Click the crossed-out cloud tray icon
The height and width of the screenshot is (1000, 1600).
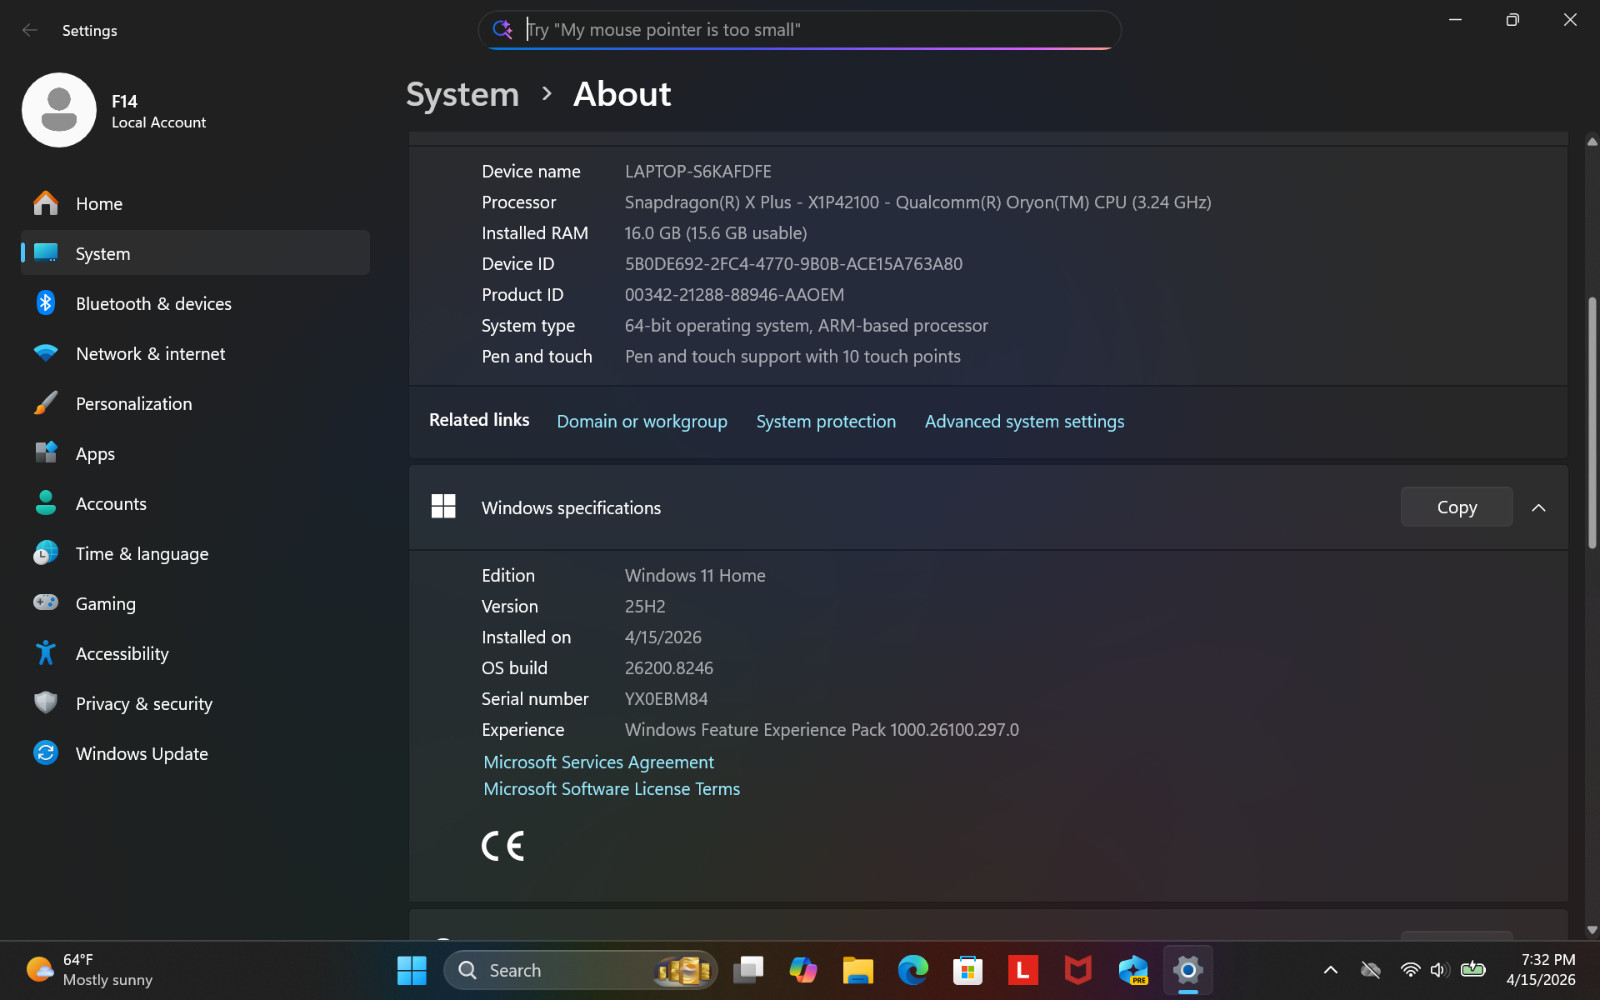tap(1371, 970)
